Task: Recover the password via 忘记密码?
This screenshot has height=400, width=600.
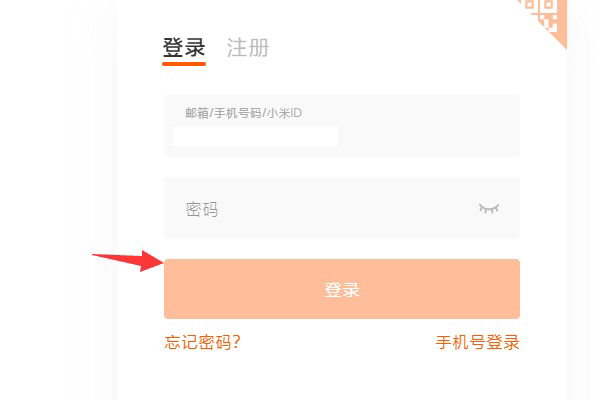Action: (202, 342)
